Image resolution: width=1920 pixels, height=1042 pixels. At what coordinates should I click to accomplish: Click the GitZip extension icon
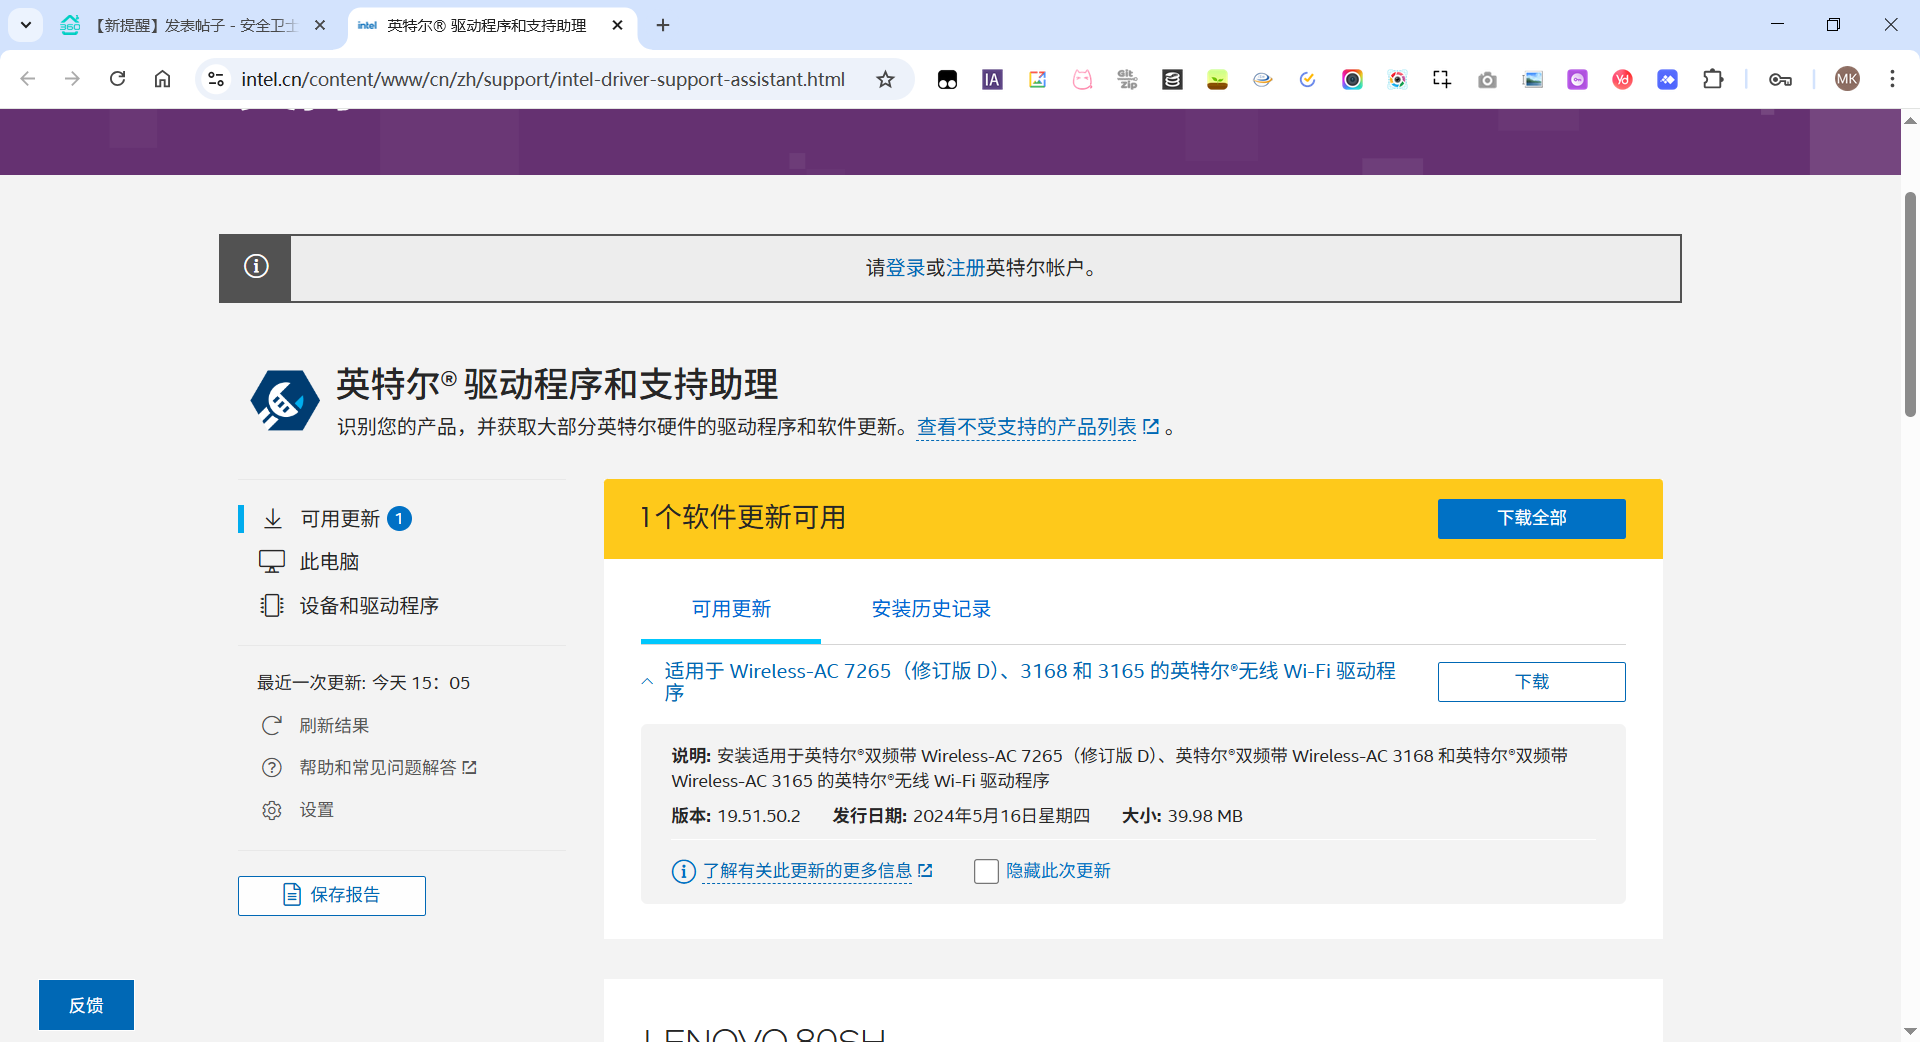1127,80
